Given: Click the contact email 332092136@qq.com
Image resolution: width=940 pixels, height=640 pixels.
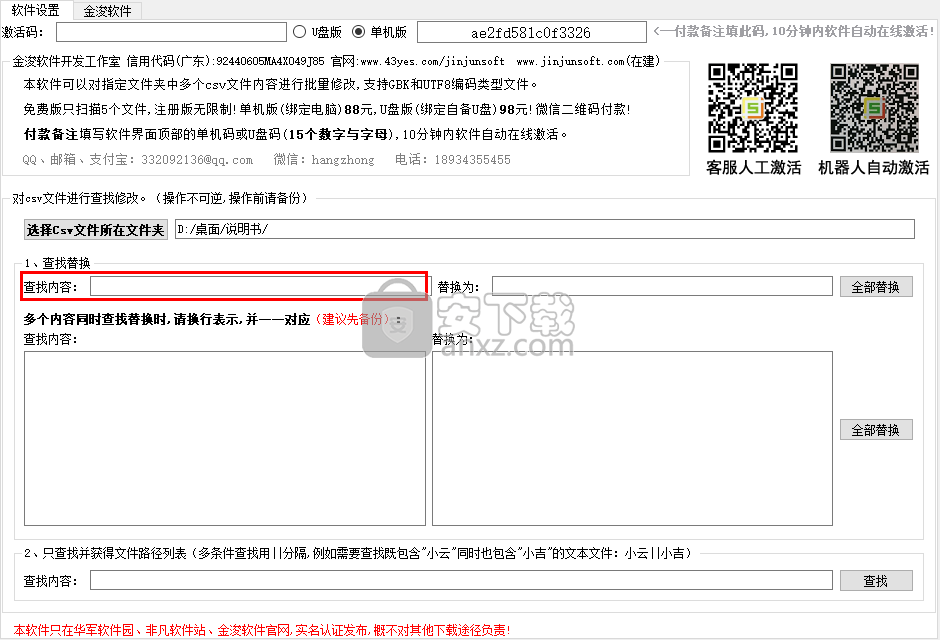Looking at the screenshot, I should click(197, 160).
